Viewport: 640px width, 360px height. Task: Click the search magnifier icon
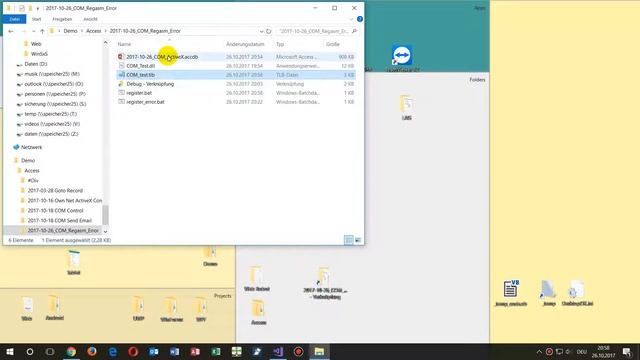(x=354, y=31)
